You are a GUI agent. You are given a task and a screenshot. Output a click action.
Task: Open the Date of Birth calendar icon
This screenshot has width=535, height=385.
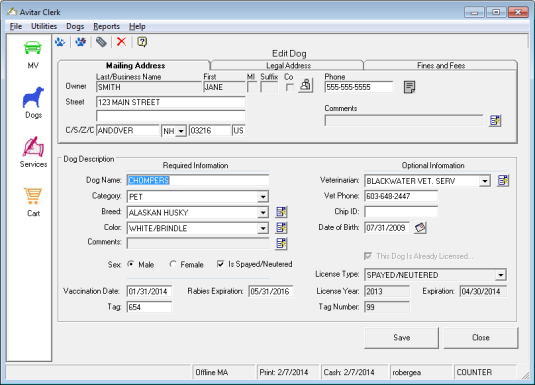[420, 228]
